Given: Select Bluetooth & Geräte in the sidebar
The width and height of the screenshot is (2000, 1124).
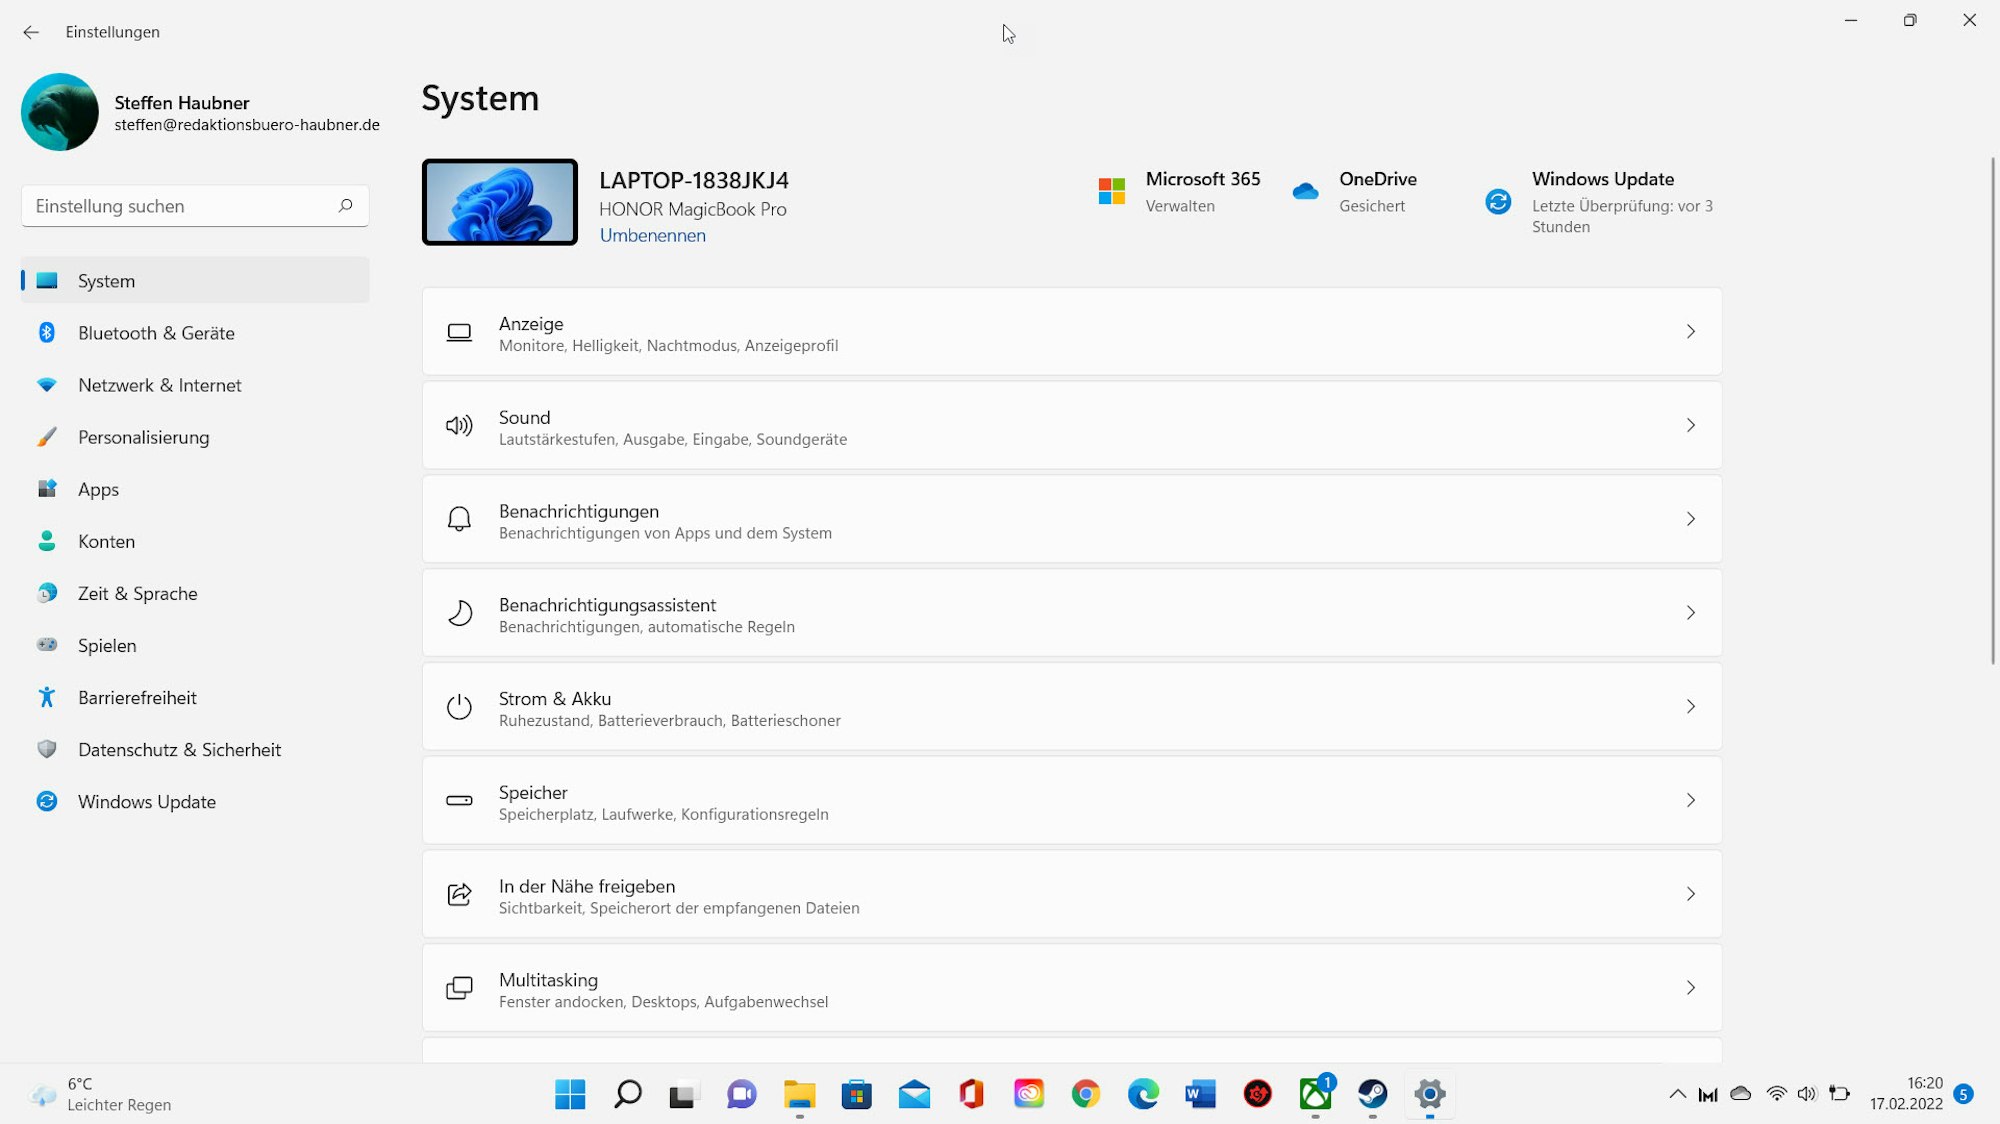Looking at the screenshot, I should (x=156, y=333).
